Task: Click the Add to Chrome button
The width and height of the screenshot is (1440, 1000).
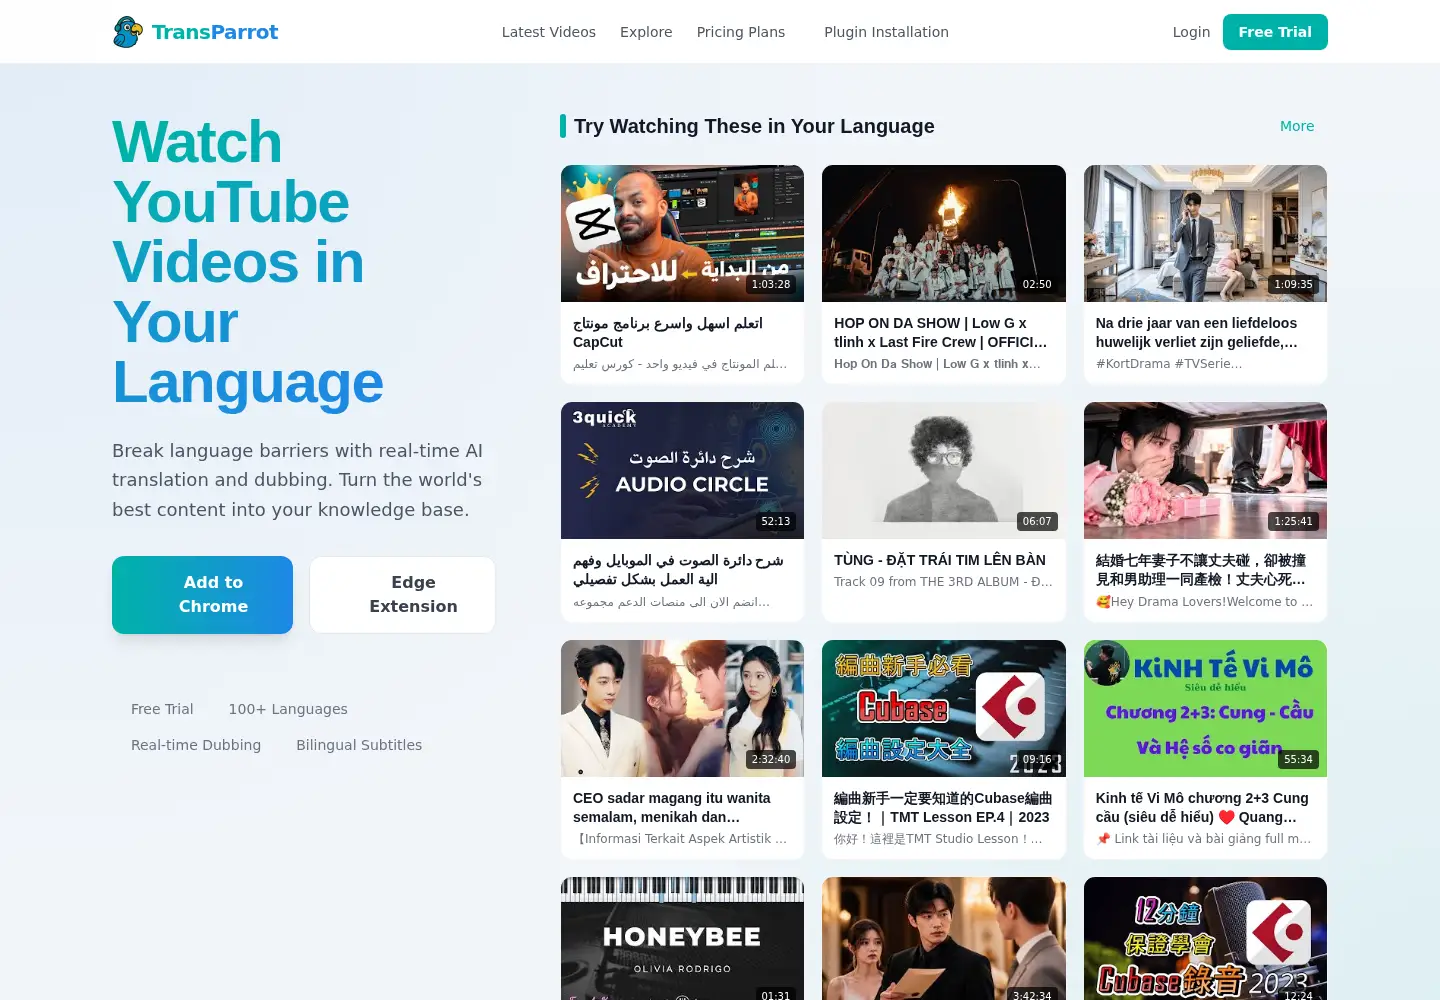Action: click(x=202, y=595)
